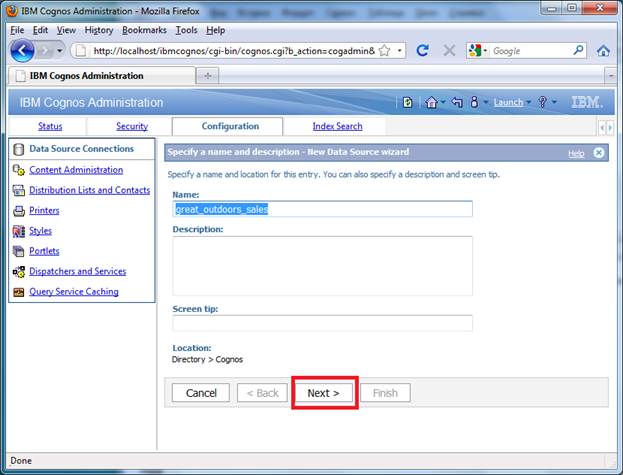Open the View menu
This screenshot has width=623, height=475.
66,30
